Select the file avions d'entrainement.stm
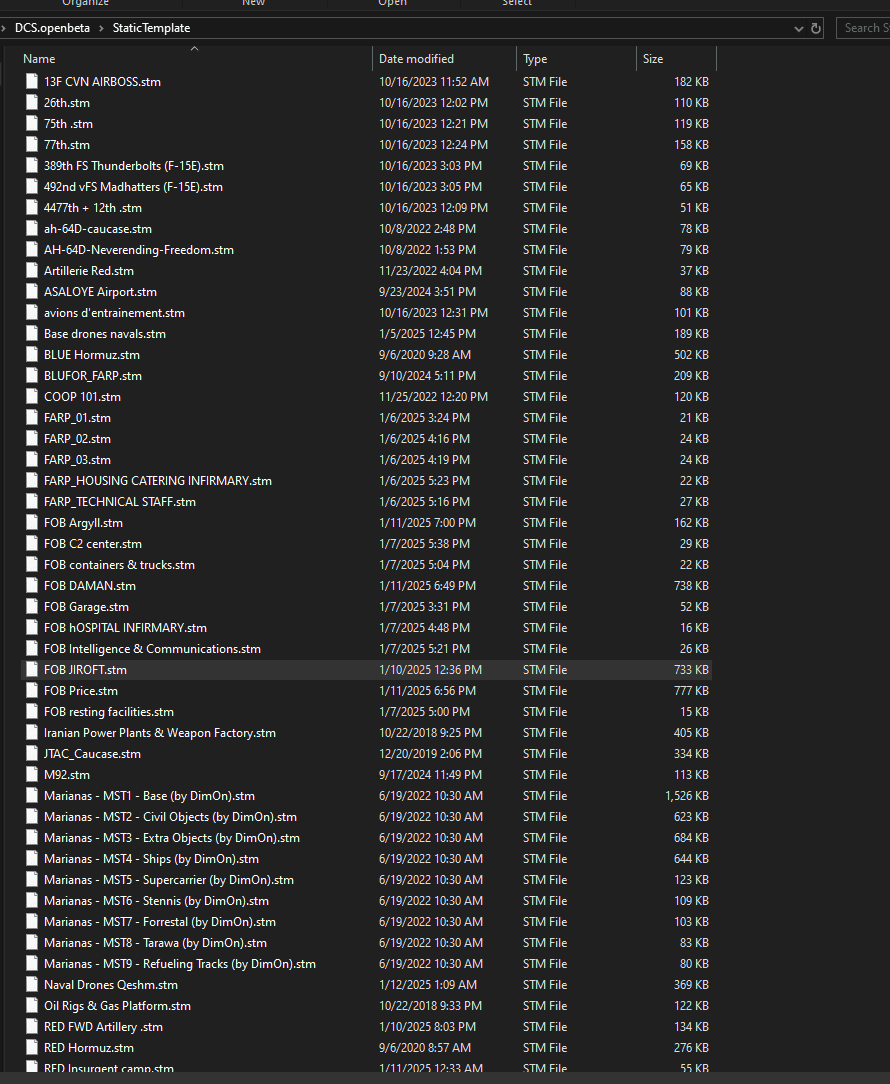Image resolution: width=890 pixels, height=1084 pixels. [x=114, y=312]
